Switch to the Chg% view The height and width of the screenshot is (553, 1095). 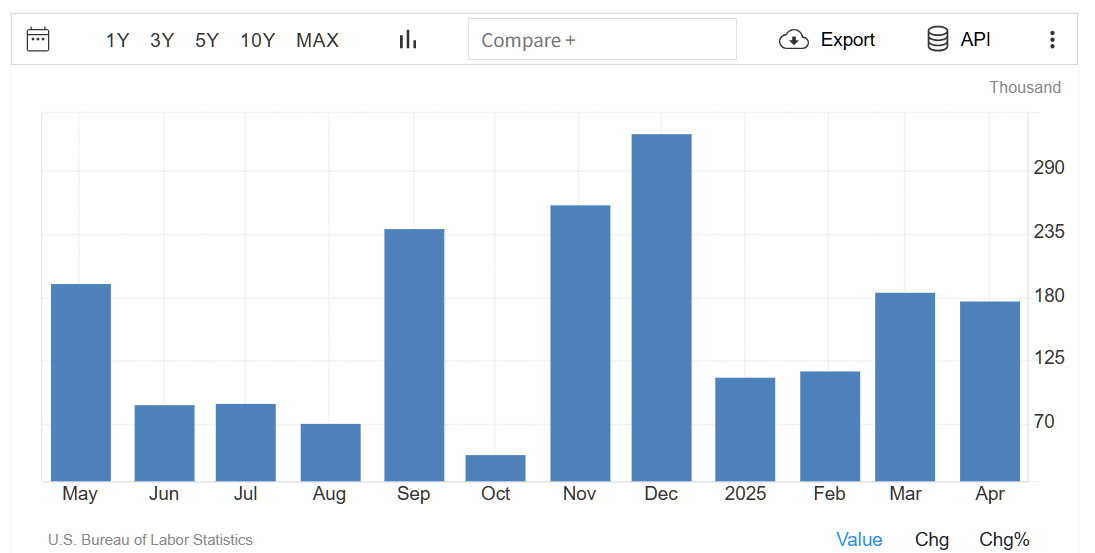[x=1004, y=540]
